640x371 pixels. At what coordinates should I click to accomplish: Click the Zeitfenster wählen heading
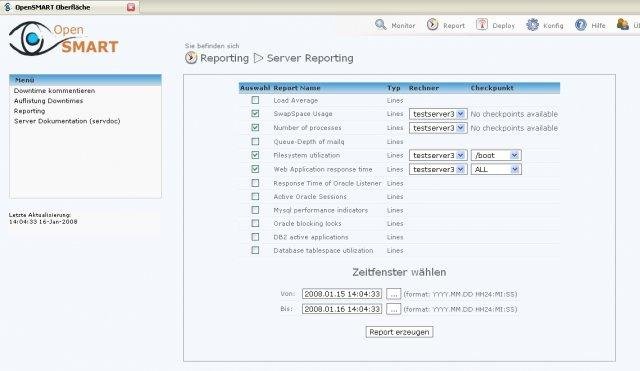click(399, 272)
